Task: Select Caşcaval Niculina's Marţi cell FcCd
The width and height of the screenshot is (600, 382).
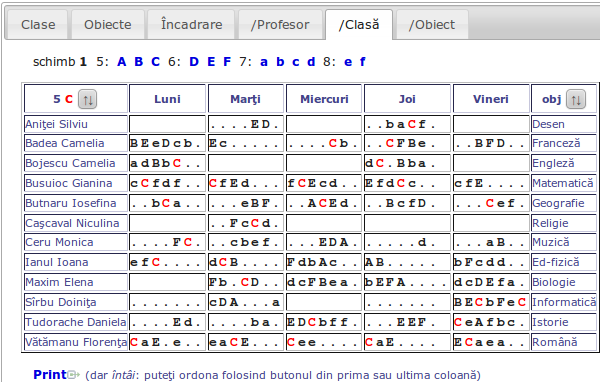Action: pos(246,223)
